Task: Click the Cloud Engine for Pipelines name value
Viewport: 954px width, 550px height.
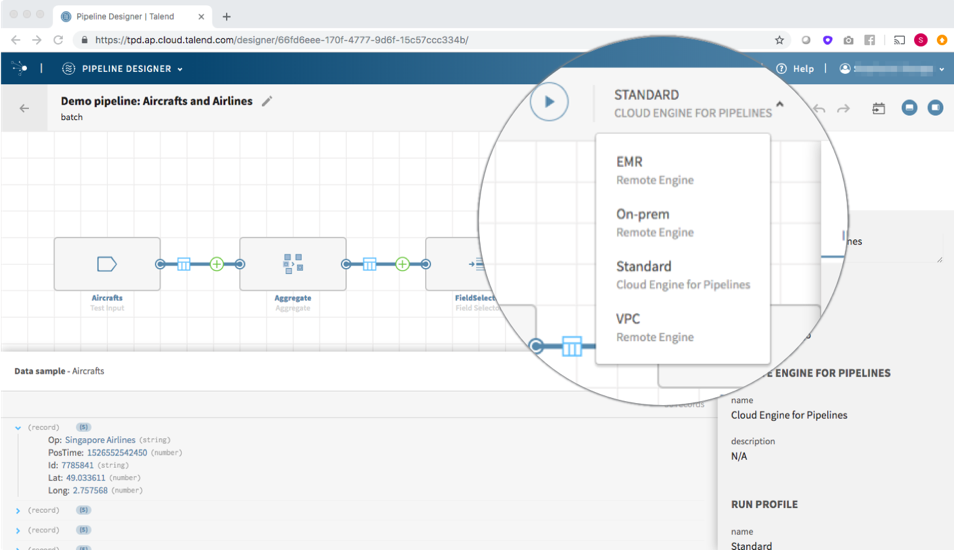Action: coord(789,415)
